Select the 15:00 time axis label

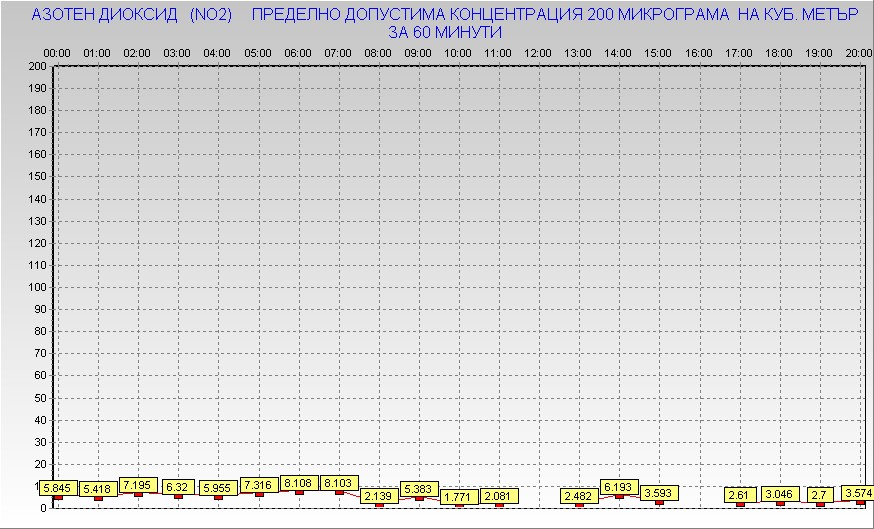click(658, 54)
